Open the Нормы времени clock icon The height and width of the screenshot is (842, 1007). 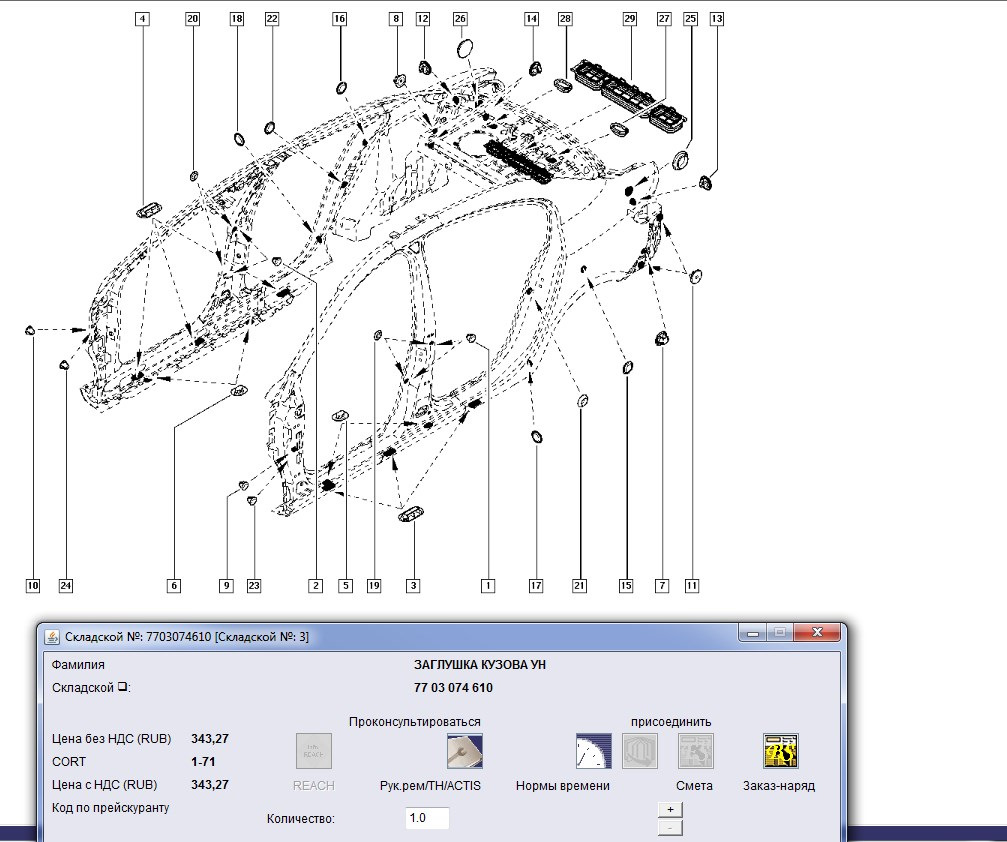(x=593, y=751)
